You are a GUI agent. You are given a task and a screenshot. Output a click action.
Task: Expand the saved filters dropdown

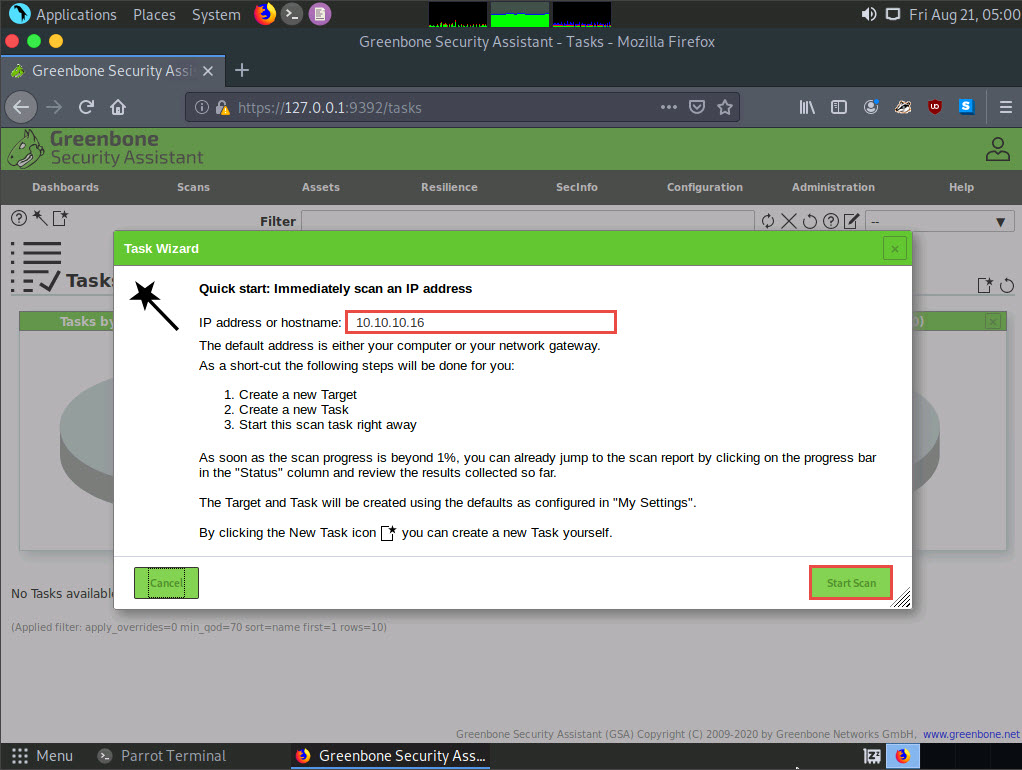(939, 222)
